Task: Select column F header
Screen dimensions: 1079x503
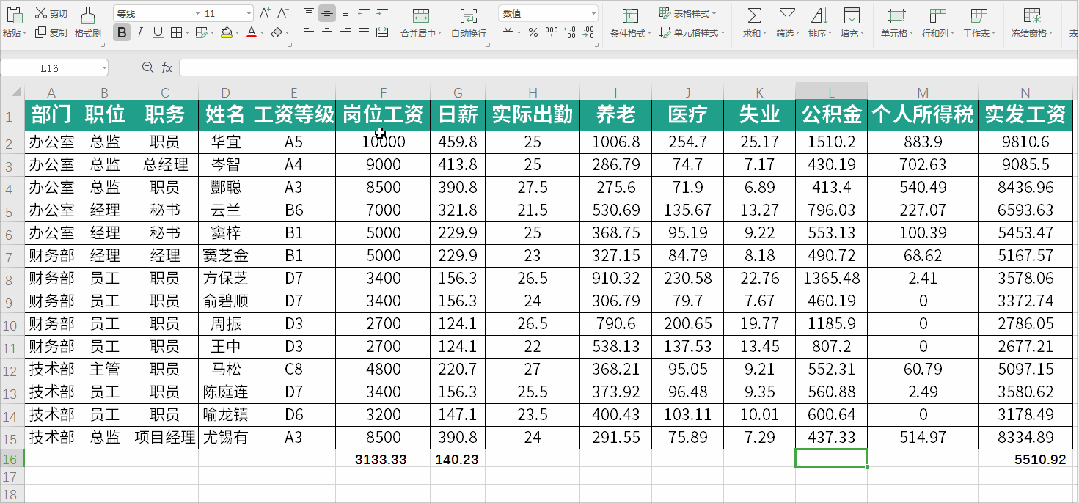Action: (383, 92)
